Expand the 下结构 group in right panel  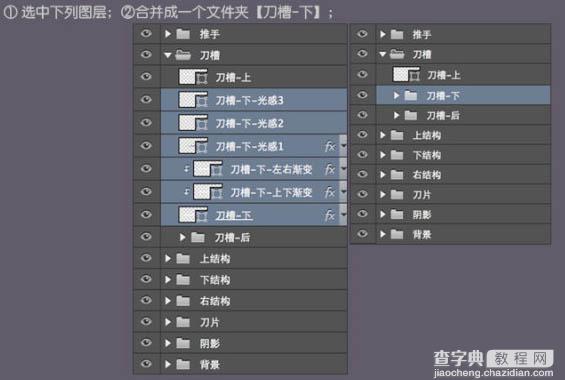click(383, 155)
